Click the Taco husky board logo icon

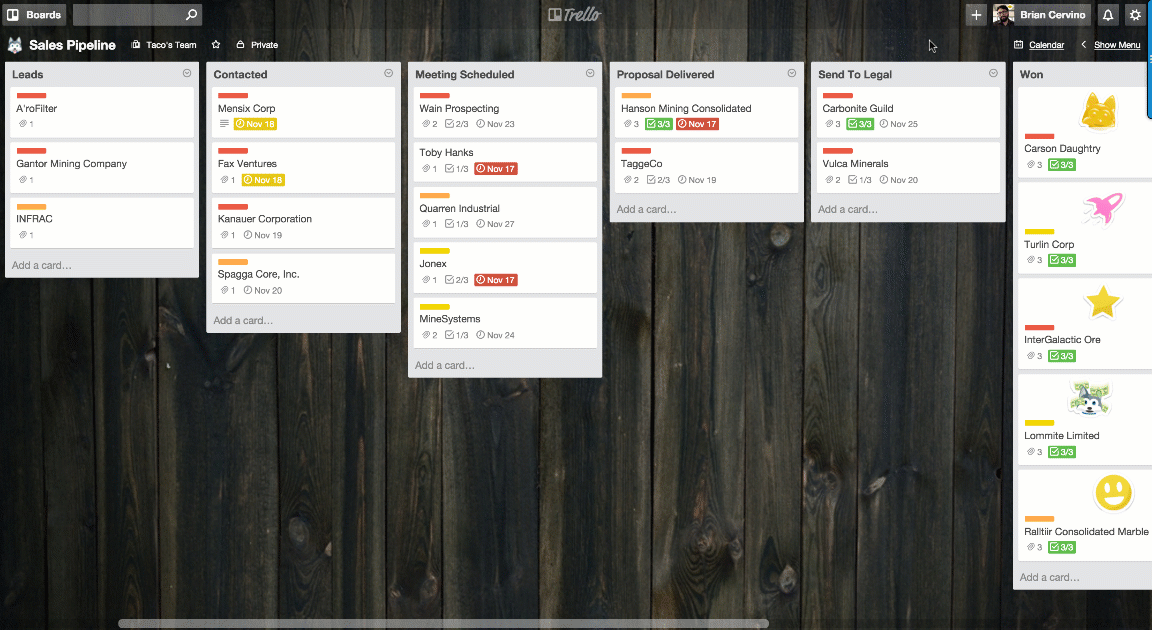tap(15, 45)
